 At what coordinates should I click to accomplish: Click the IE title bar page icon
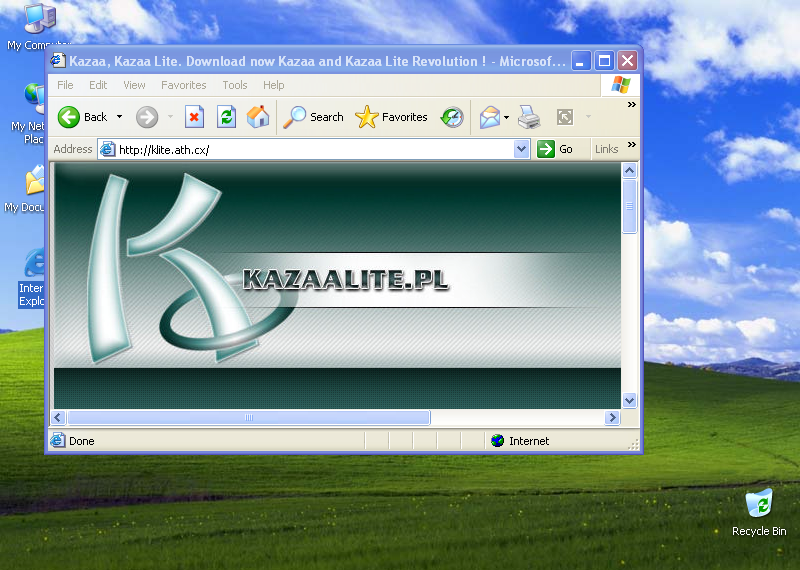coord(58,60)
